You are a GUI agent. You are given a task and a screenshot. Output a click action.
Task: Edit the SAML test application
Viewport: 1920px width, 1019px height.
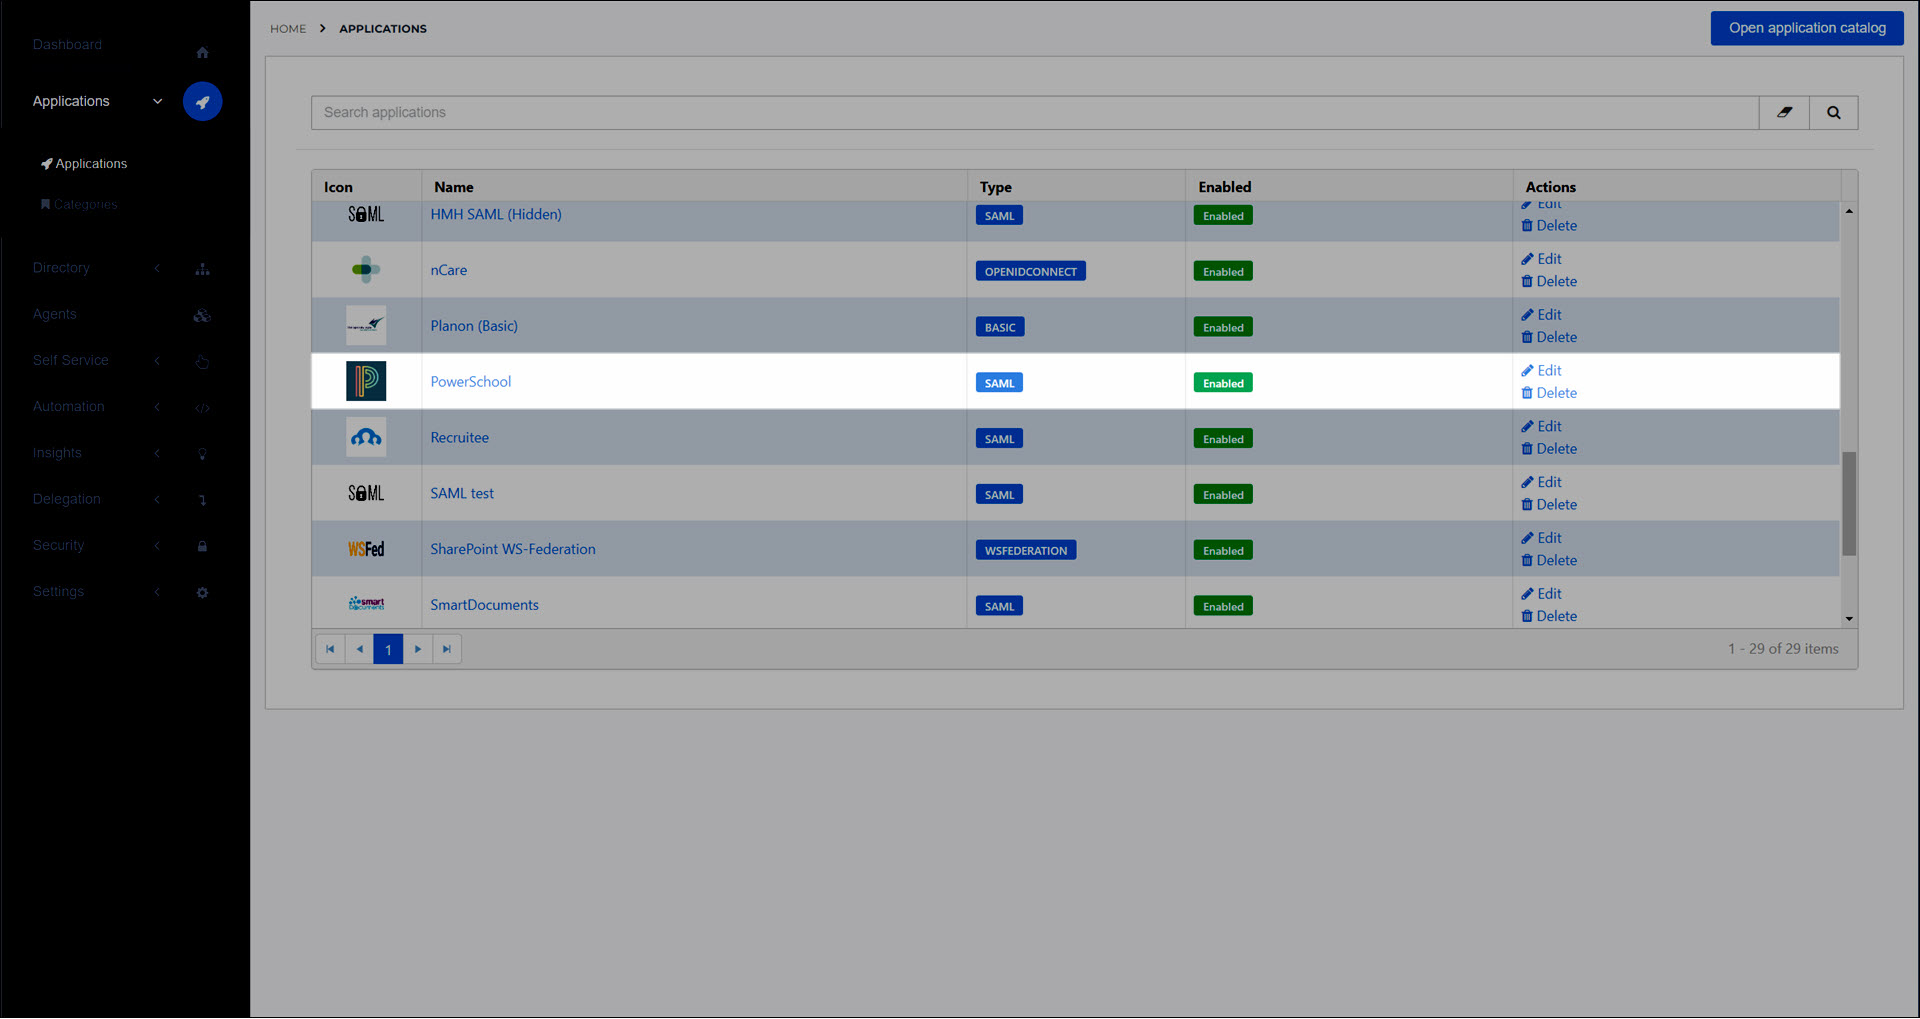1541,482
